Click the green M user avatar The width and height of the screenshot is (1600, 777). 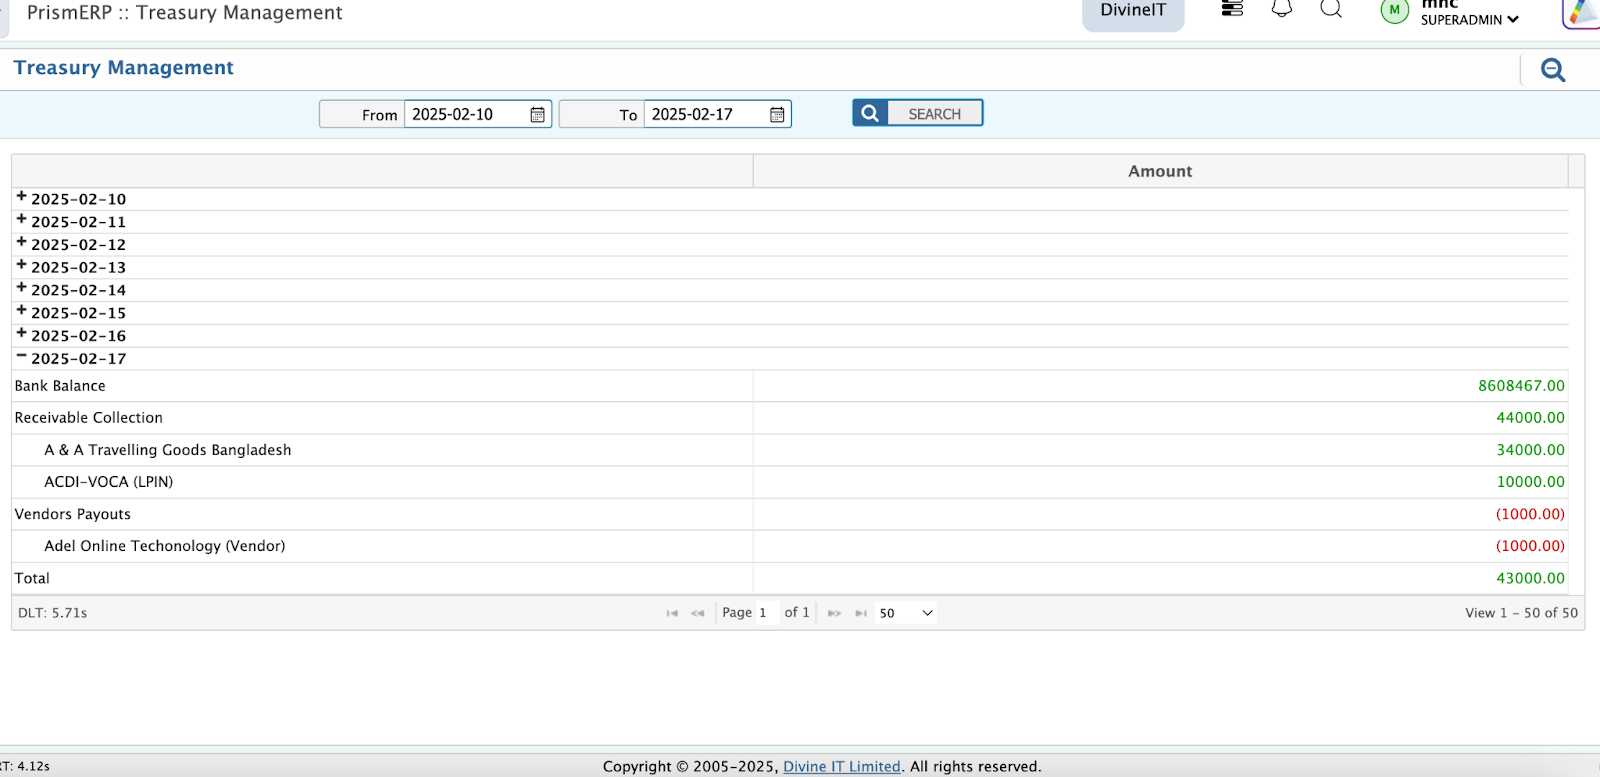pos(1394,11)
